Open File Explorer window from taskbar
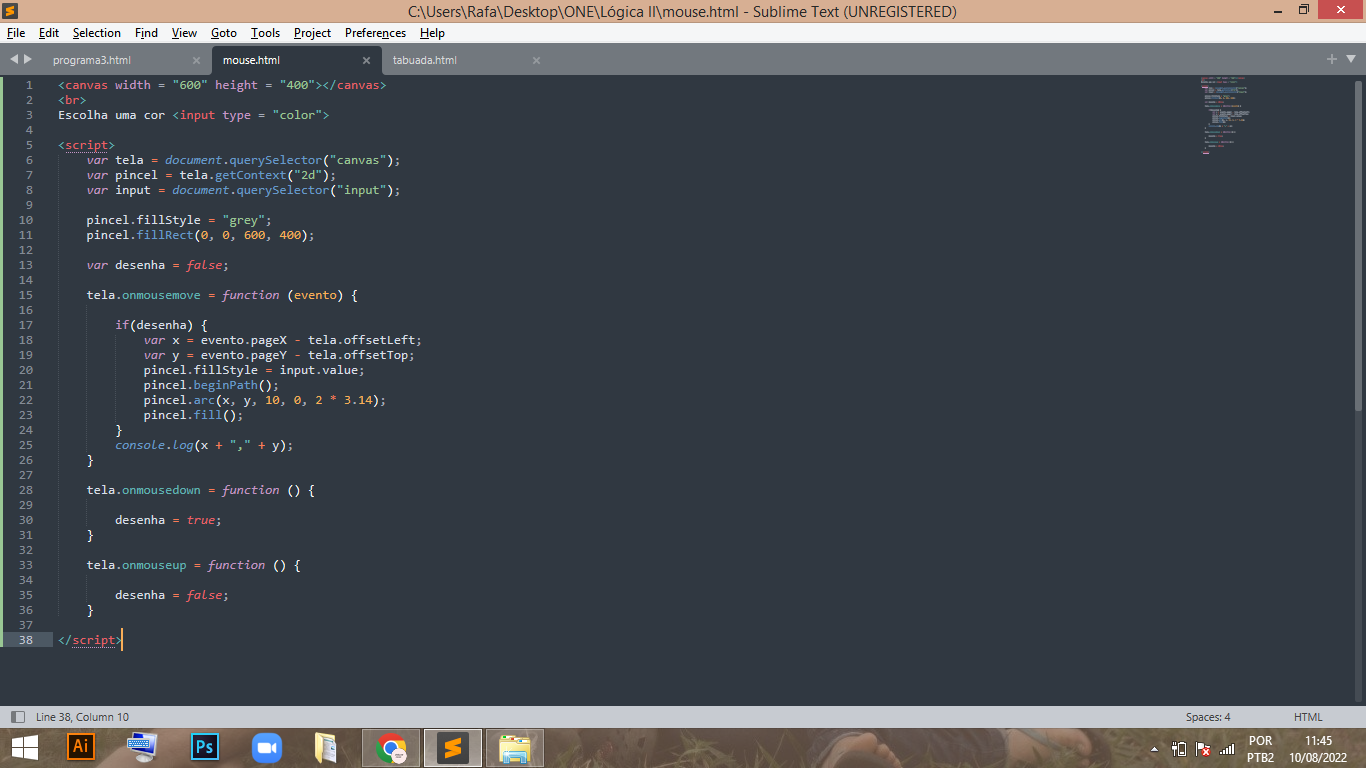 click(515, 747)
